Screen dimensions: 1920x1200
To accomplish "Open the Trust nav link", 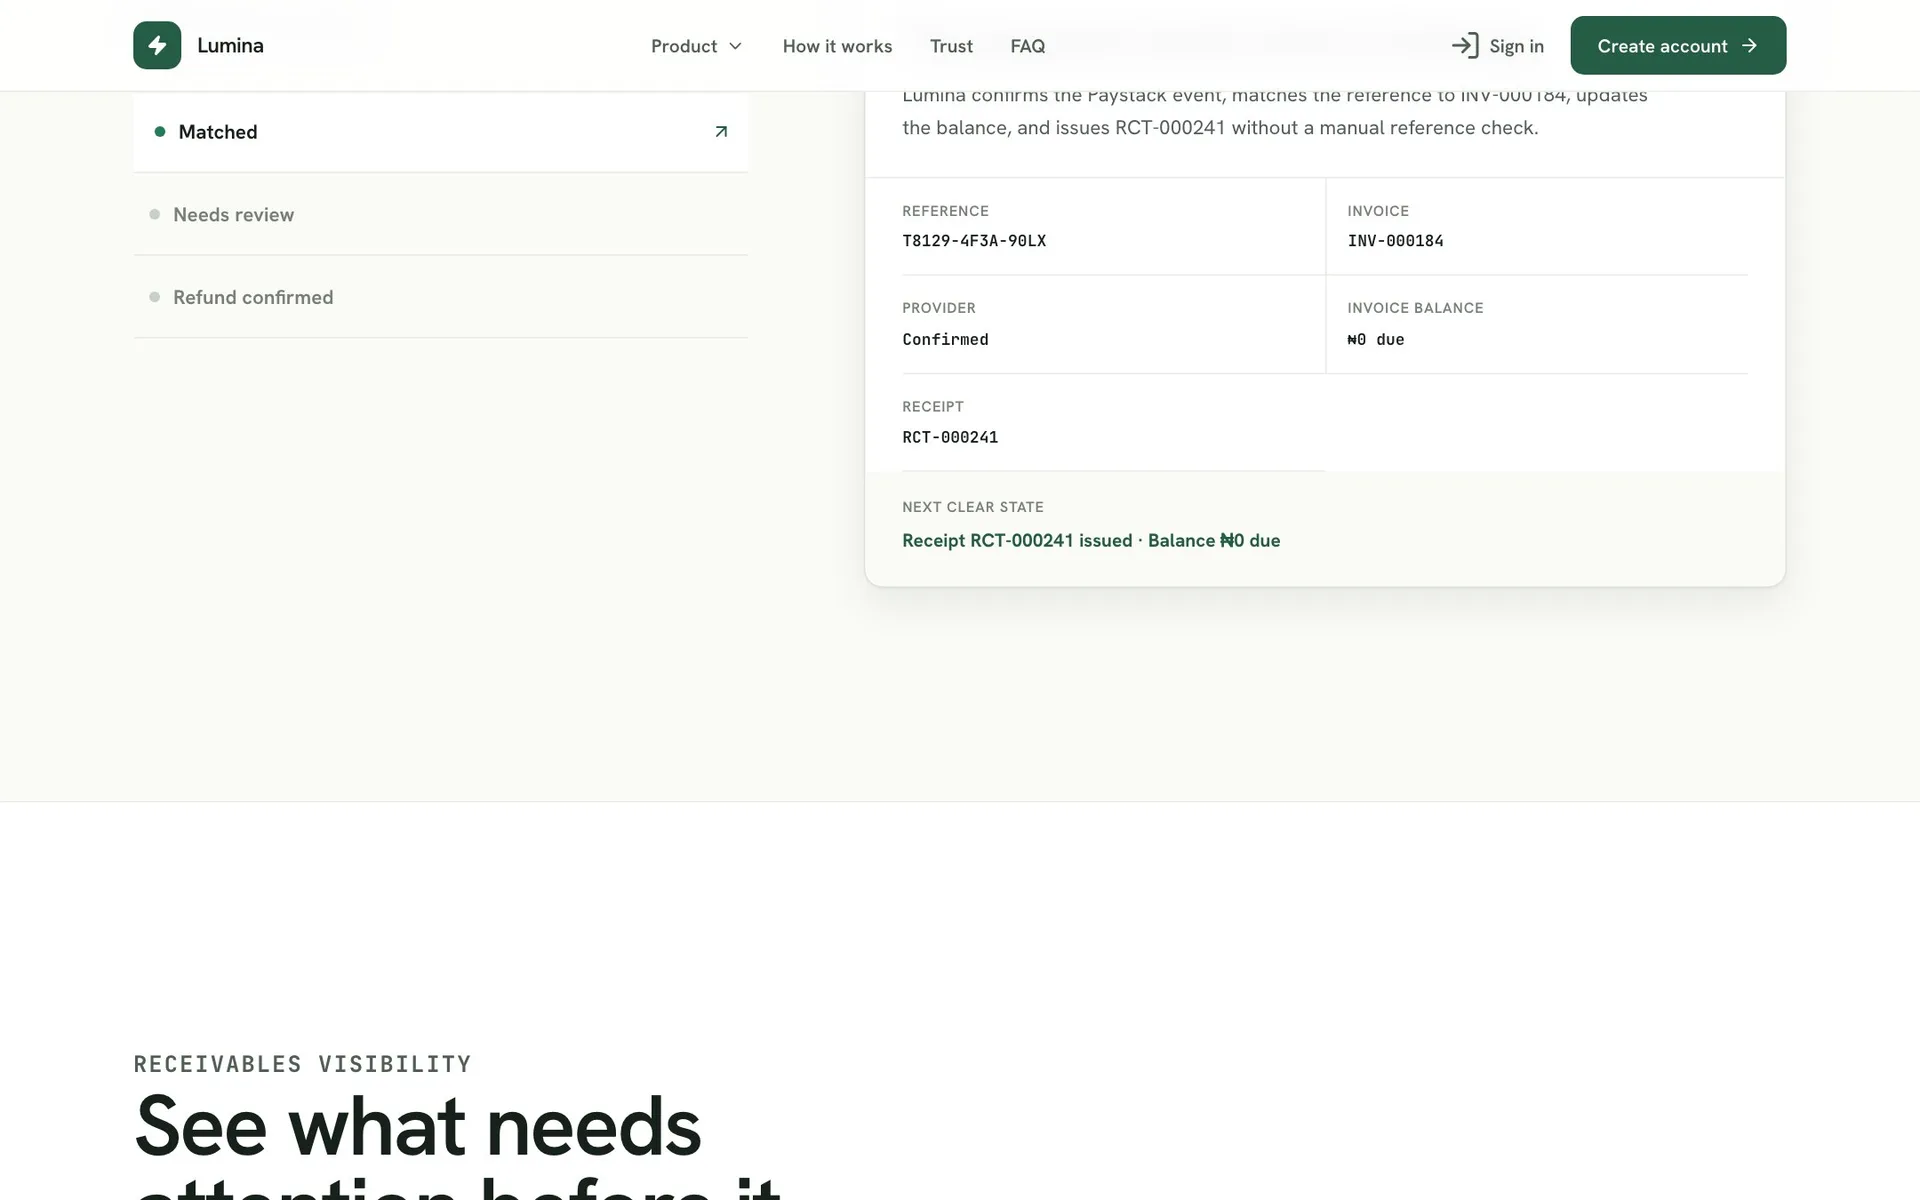I will tap(951, 46).
